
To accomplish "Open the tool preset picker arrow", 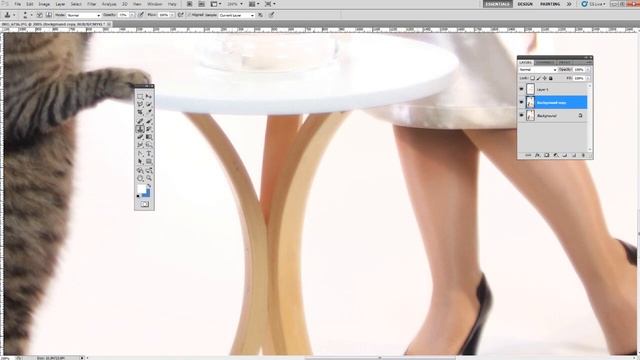I will click(14, 15).
